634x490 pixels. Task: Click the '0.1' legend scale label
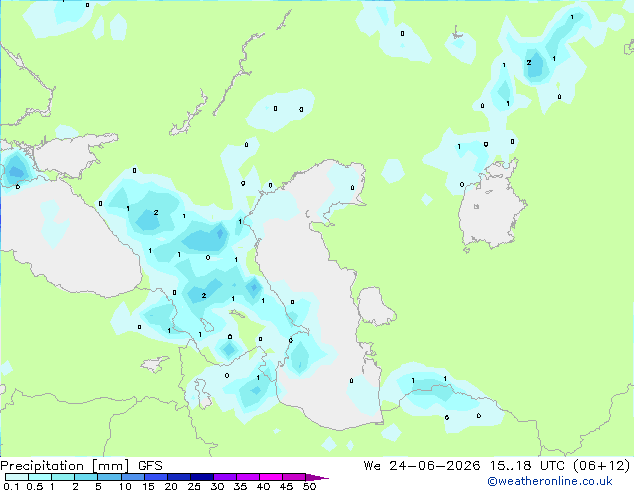(x=11, y=486)
